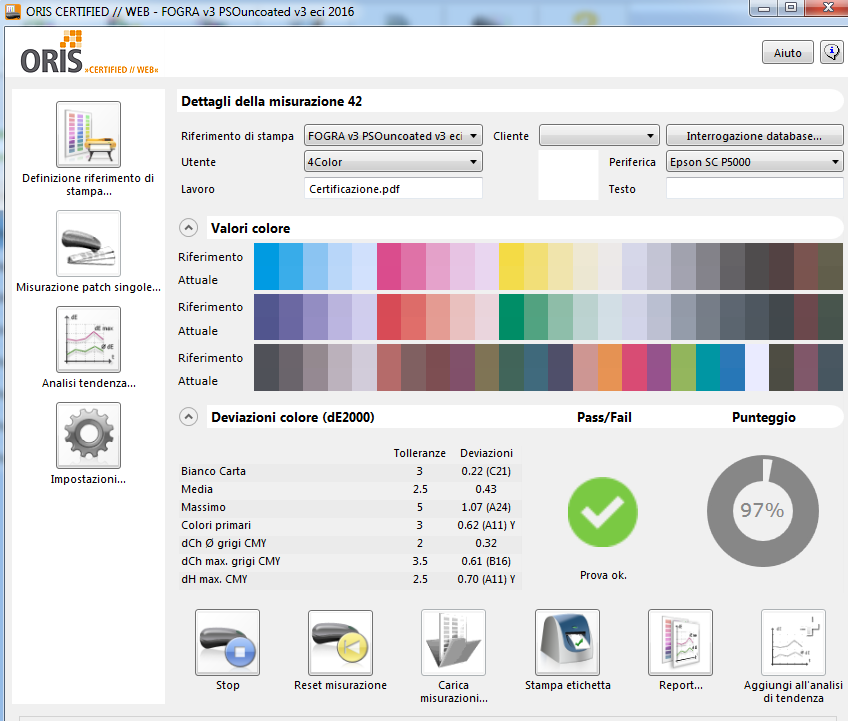Click the Colori primari row
The image size is (848, 721).
pos(350,525)
